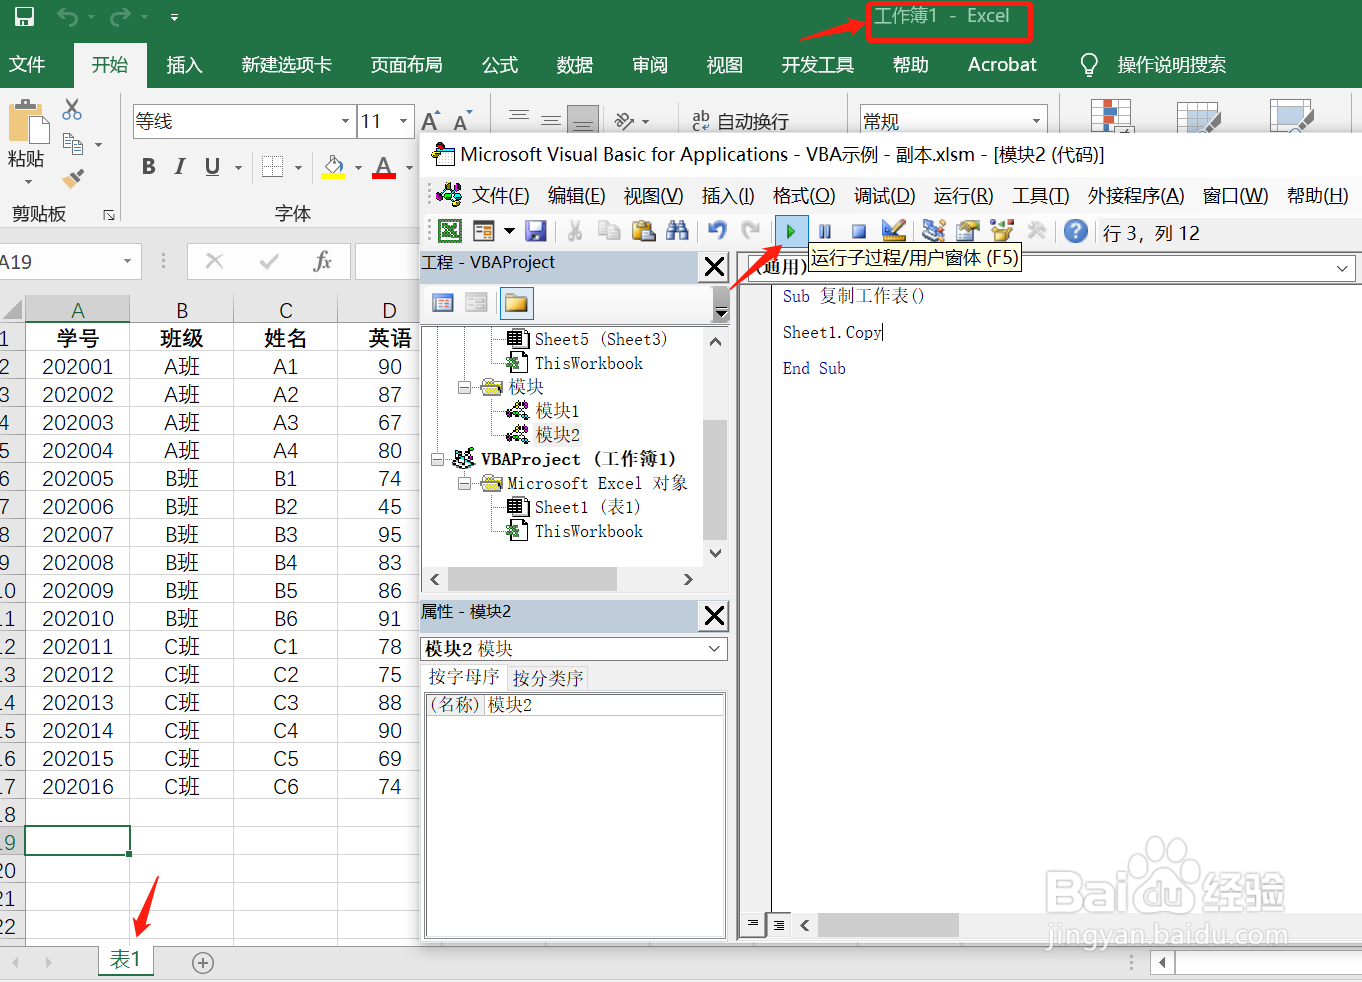
Task: Open Object Browser icon in VBA toolbar
Action: pos(1002,232)
